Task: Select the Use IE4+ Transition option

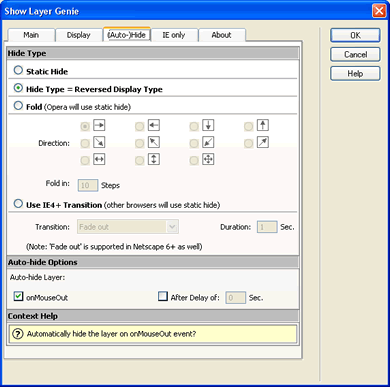Action: [x=18, y=204]
